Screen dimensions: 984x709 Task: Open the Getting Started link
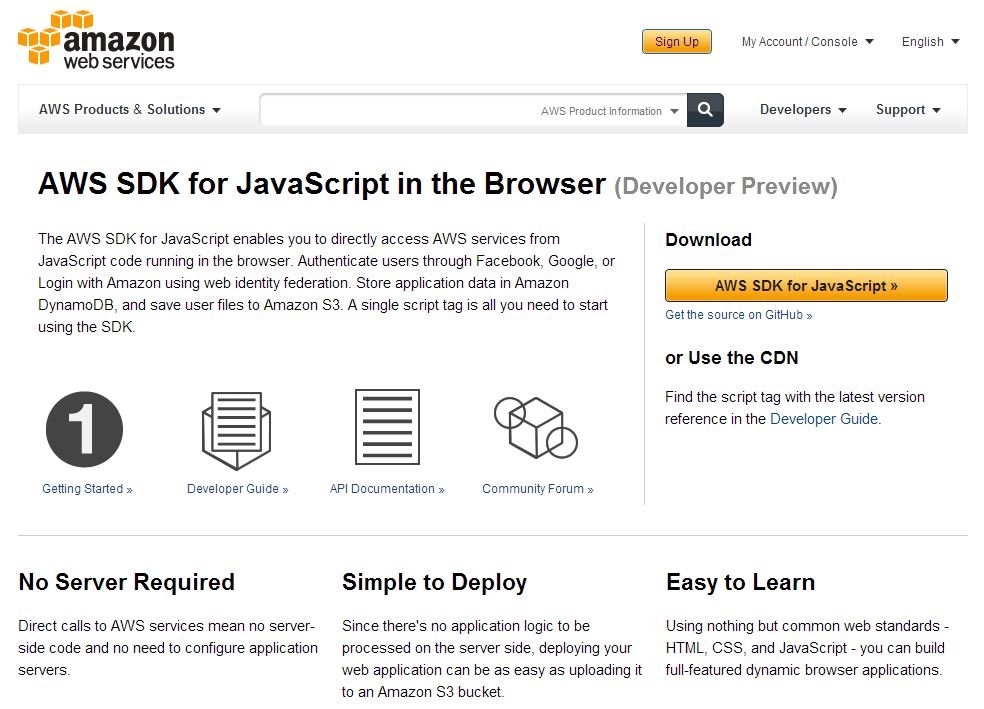pyautogui.click(x=87, y=489)
